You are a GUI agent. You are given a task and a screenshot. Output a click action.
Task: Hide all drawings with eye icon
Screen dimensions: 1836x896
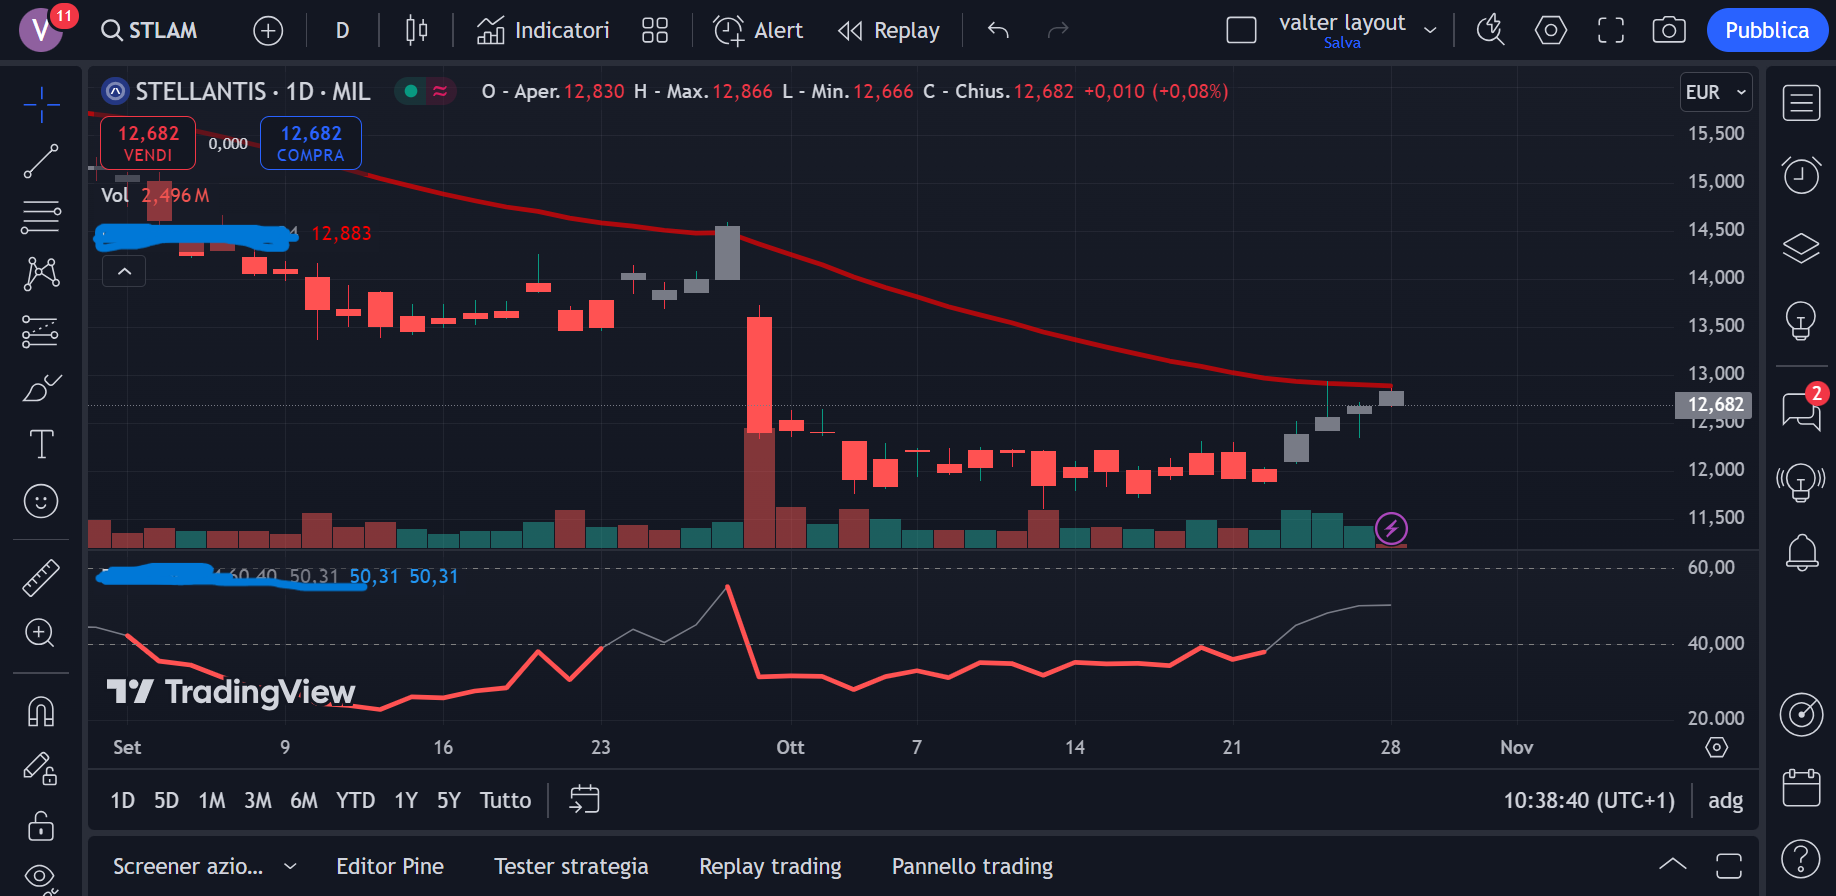pos(41,878)
